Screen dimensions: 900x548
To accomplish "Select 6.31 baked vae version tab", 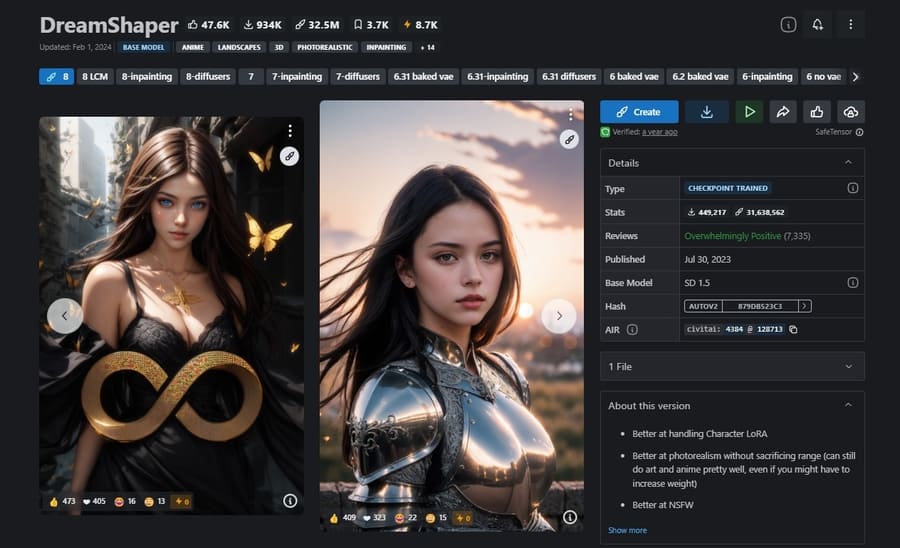I will coord(424,76).
